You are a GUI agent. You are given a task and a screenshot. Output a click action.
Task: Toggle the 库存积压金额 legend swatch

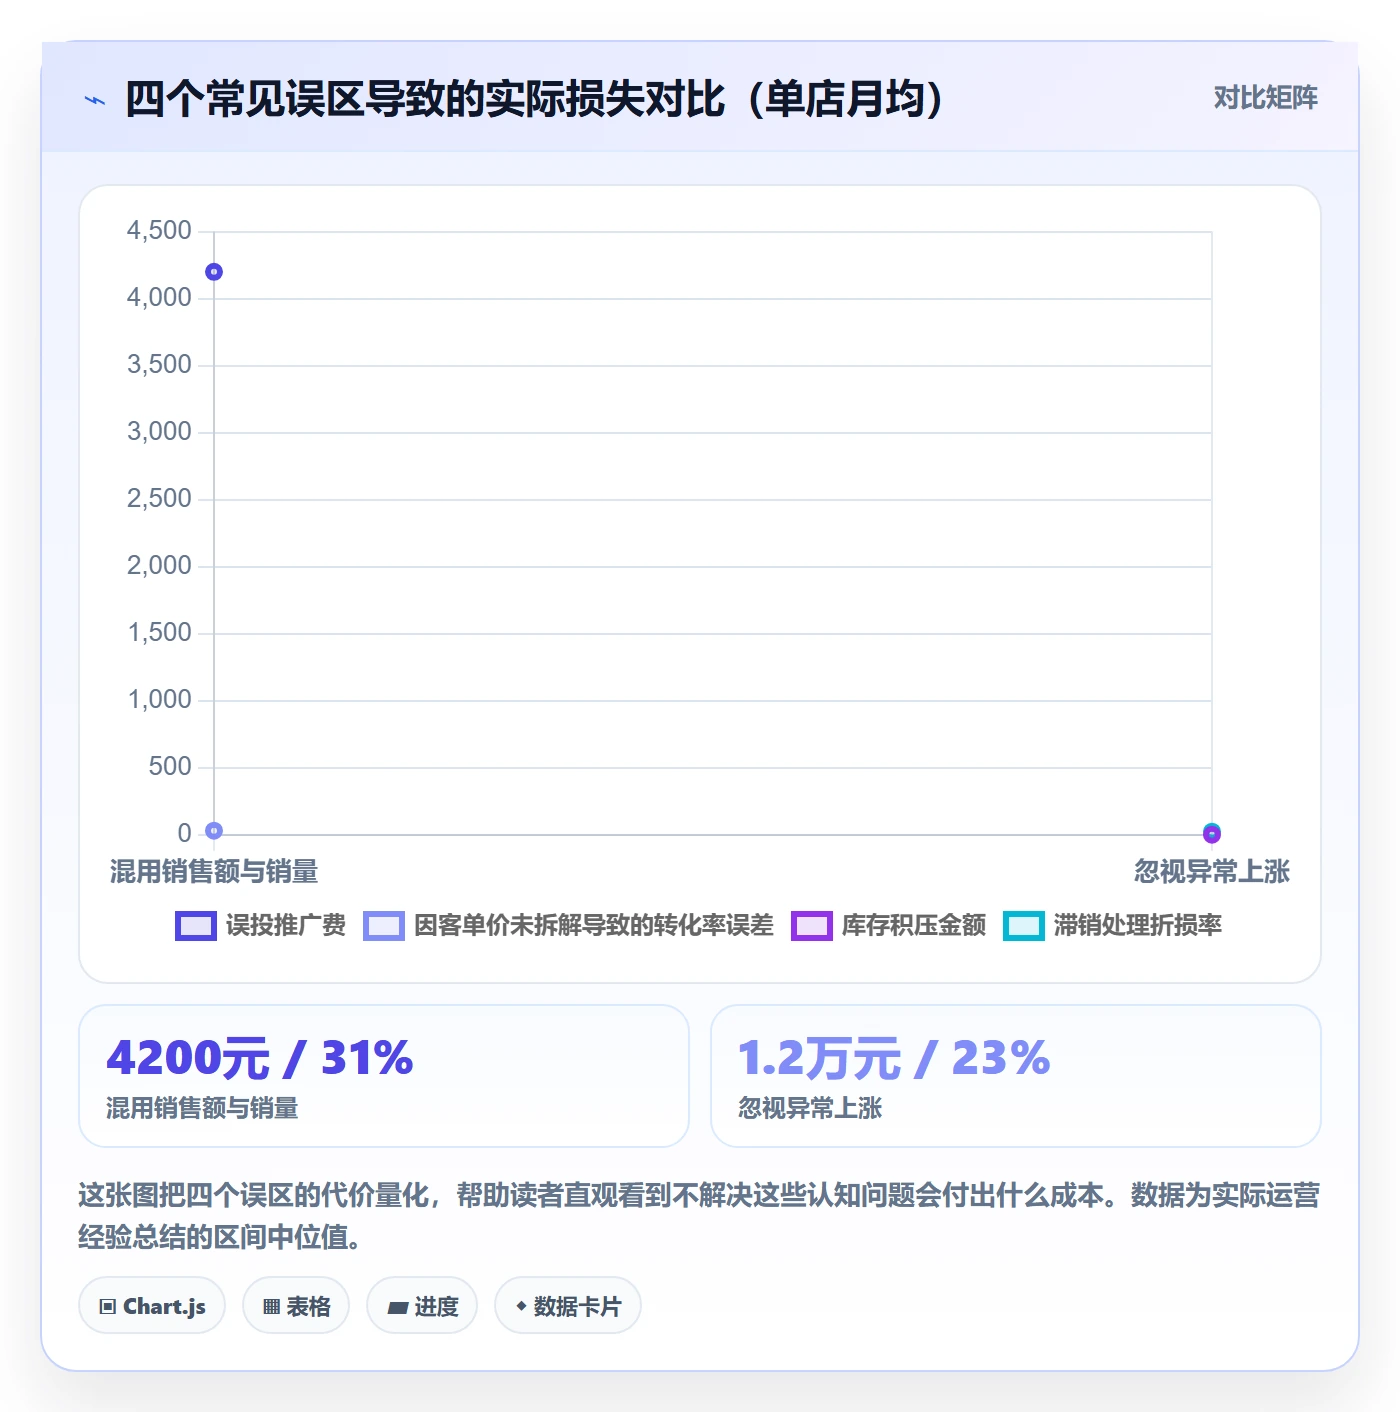coord(811,926)
